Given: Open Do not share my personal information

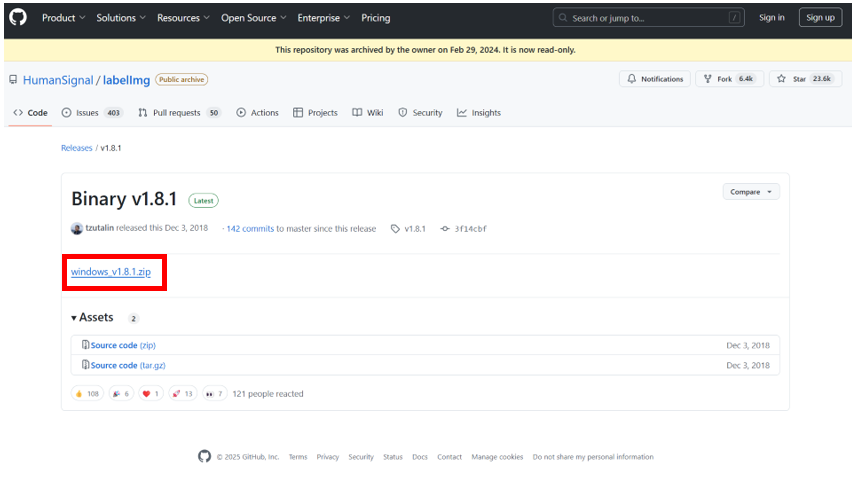Looking at the screenshot, I should tap(593, 457).
